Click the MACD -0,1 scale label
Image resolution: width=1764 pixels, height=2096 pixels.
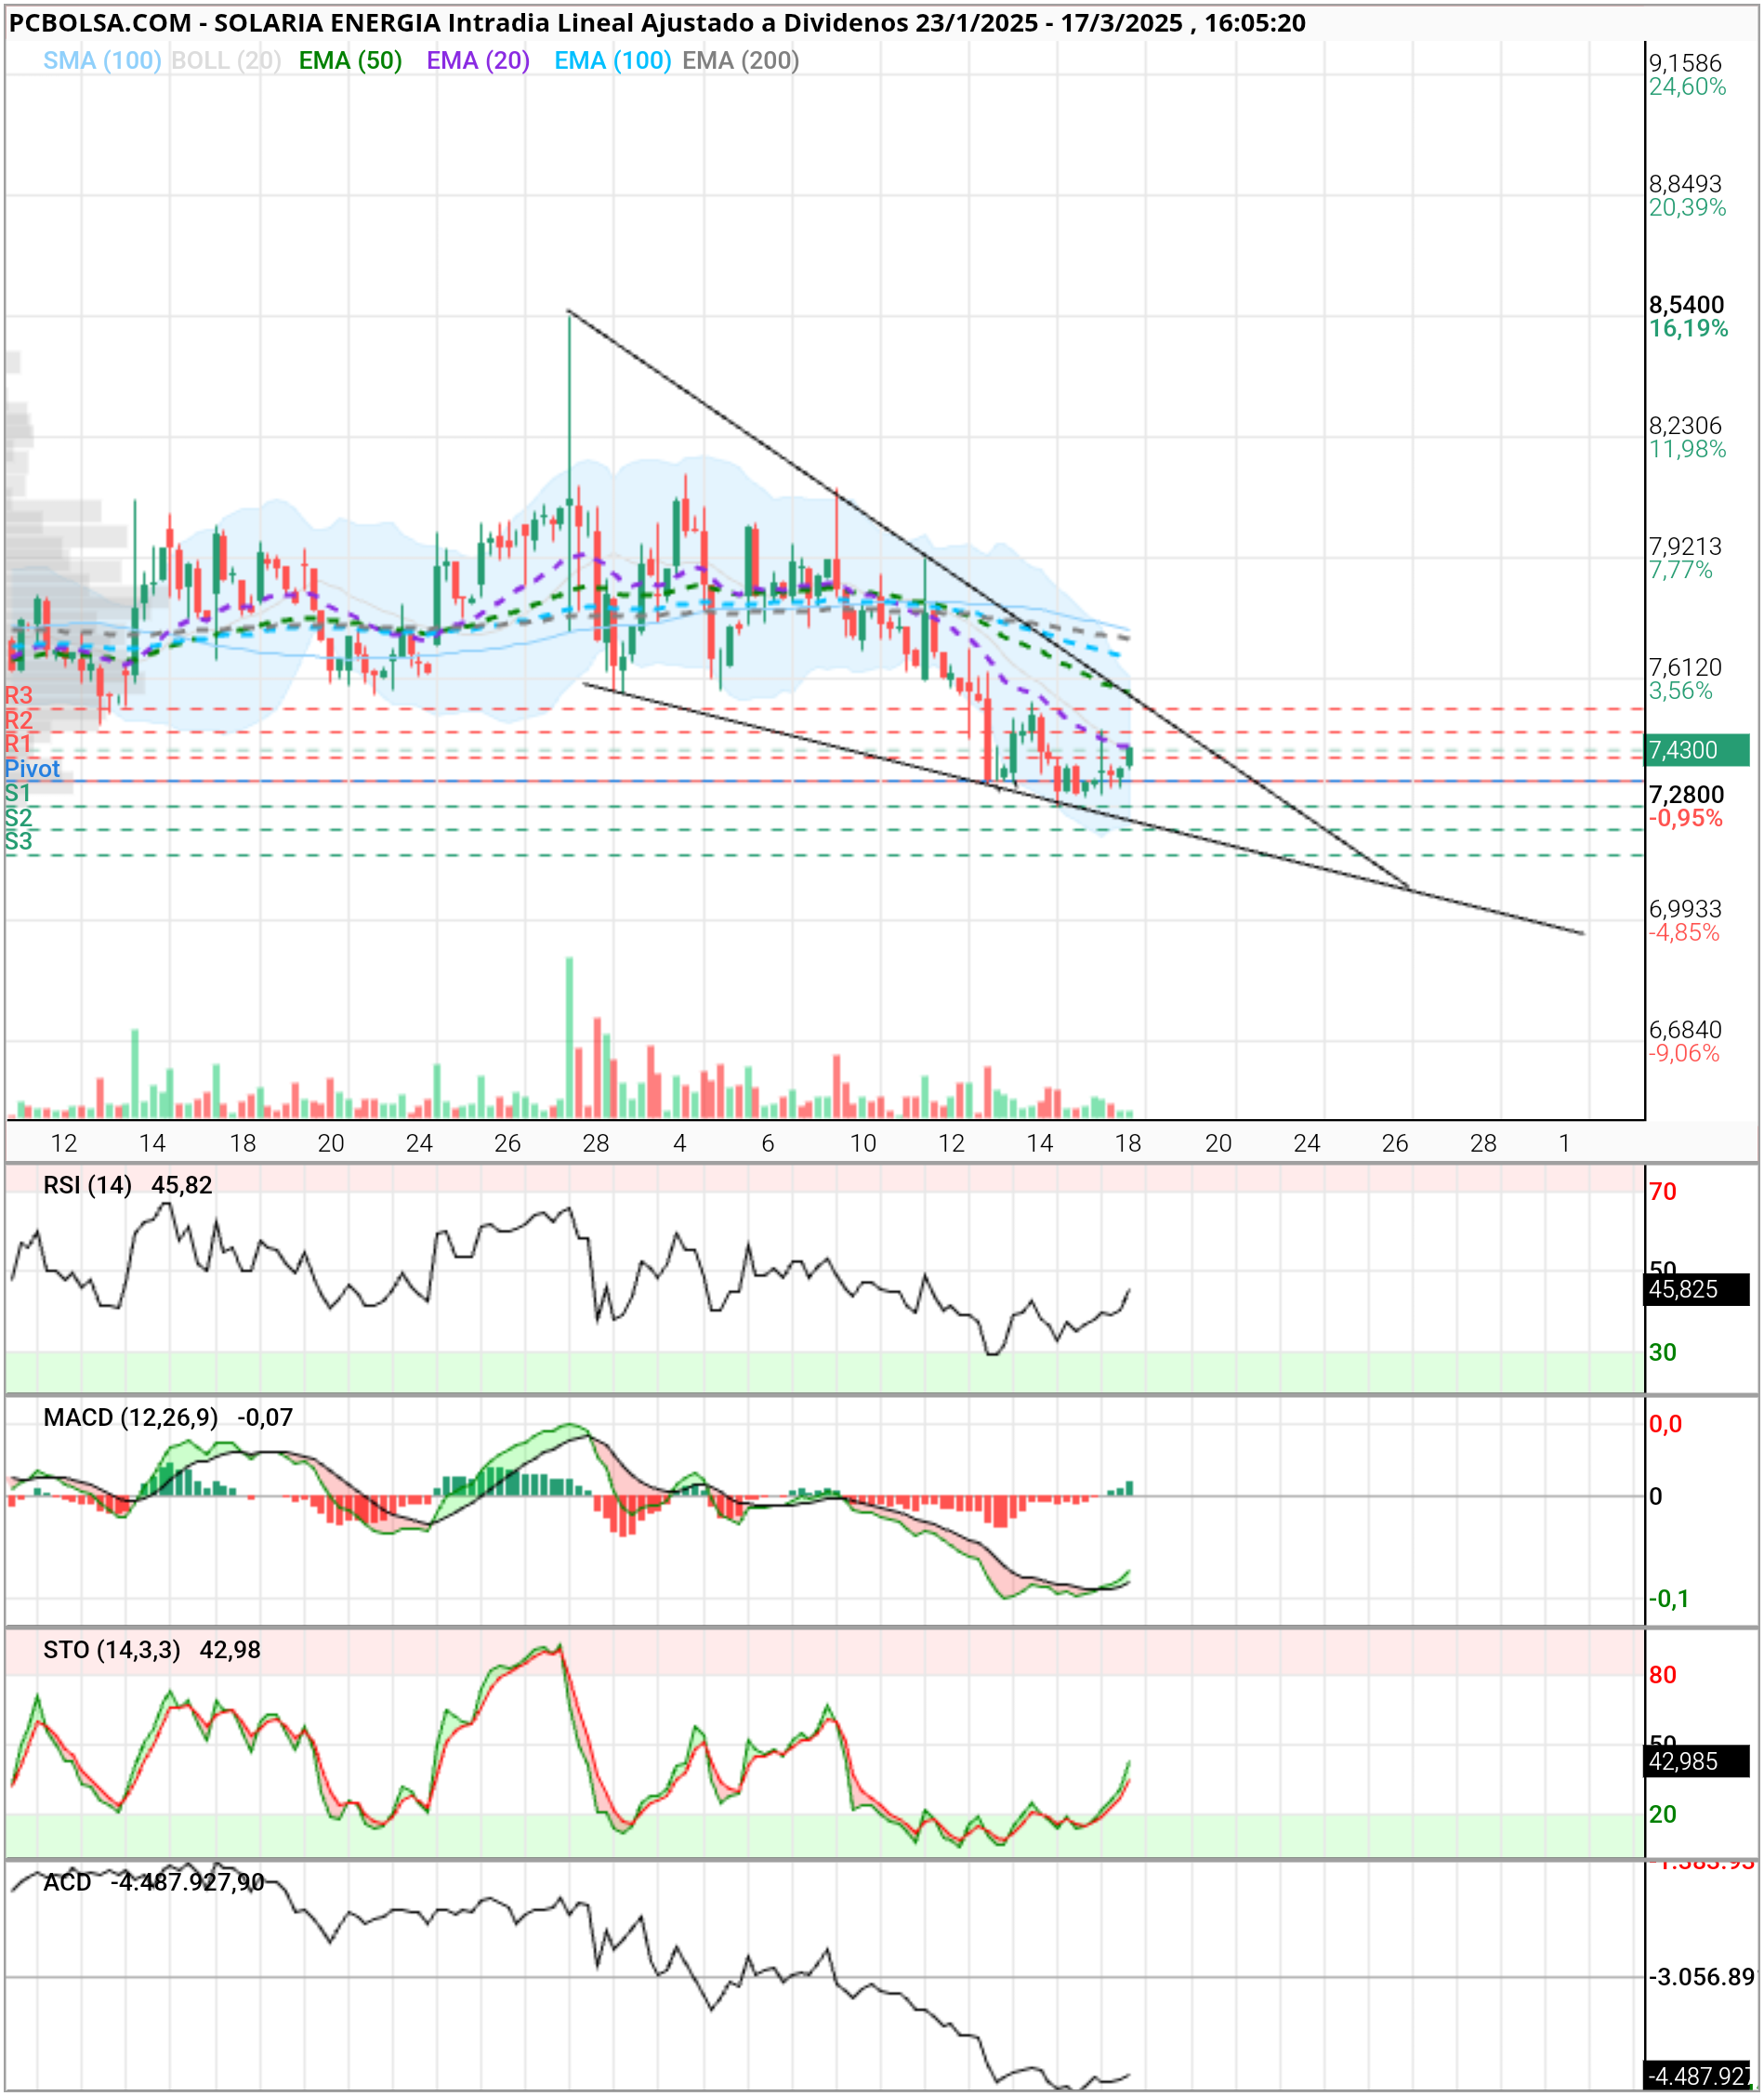click(1669, 1599)
